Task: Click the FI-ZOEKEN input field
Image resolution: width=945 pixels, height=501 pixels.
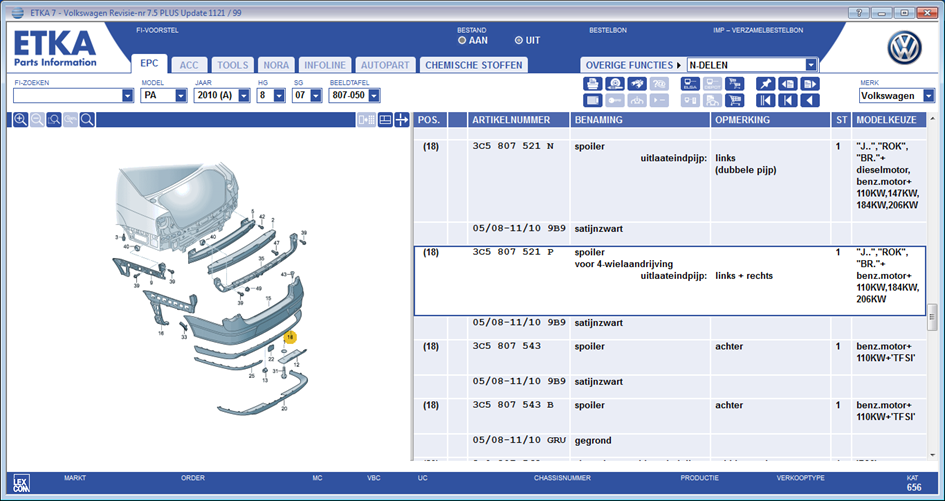Action: [x=68, y=95]
